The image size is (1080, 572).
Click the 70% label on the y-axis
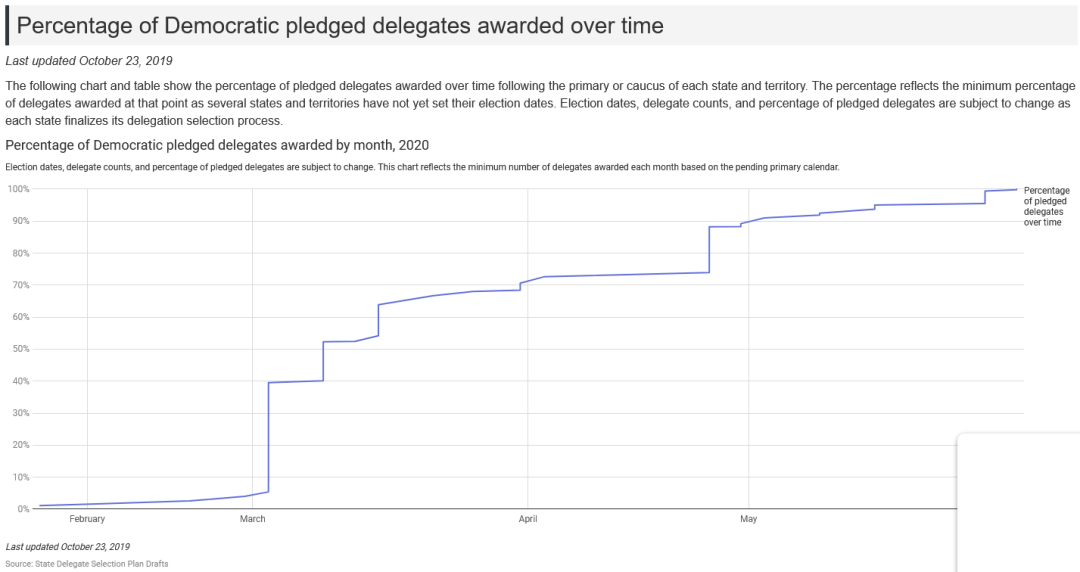coord(20,285)
